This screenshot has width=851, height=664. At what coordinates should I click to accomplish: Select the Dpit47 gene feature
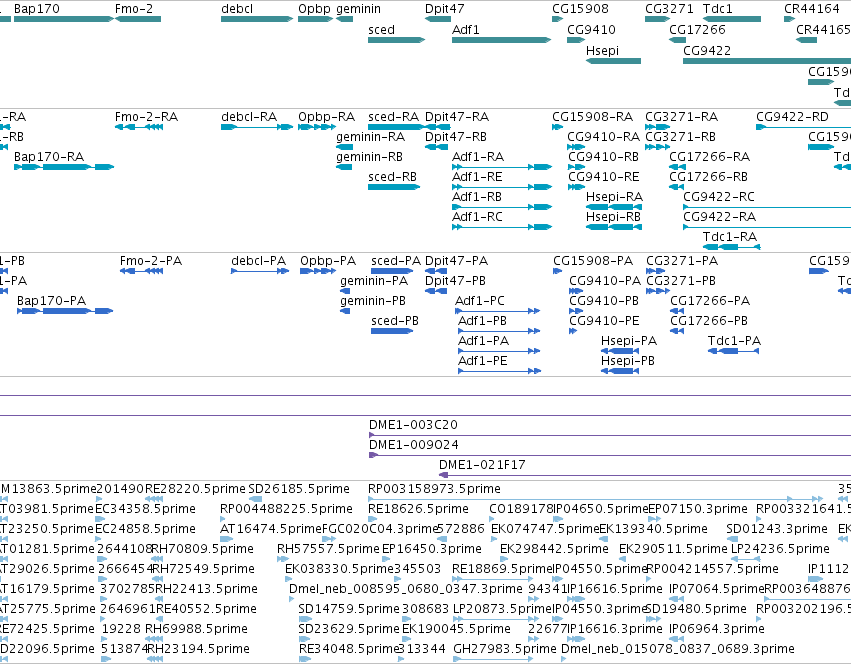coord(437,19)
